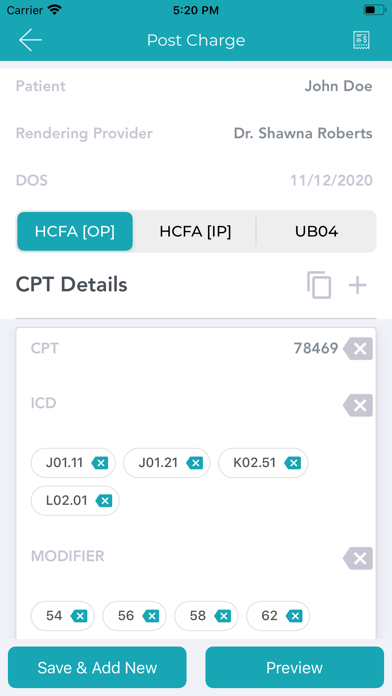
Task: Select the HCFA [OP] segment
Action: [75, 231]
